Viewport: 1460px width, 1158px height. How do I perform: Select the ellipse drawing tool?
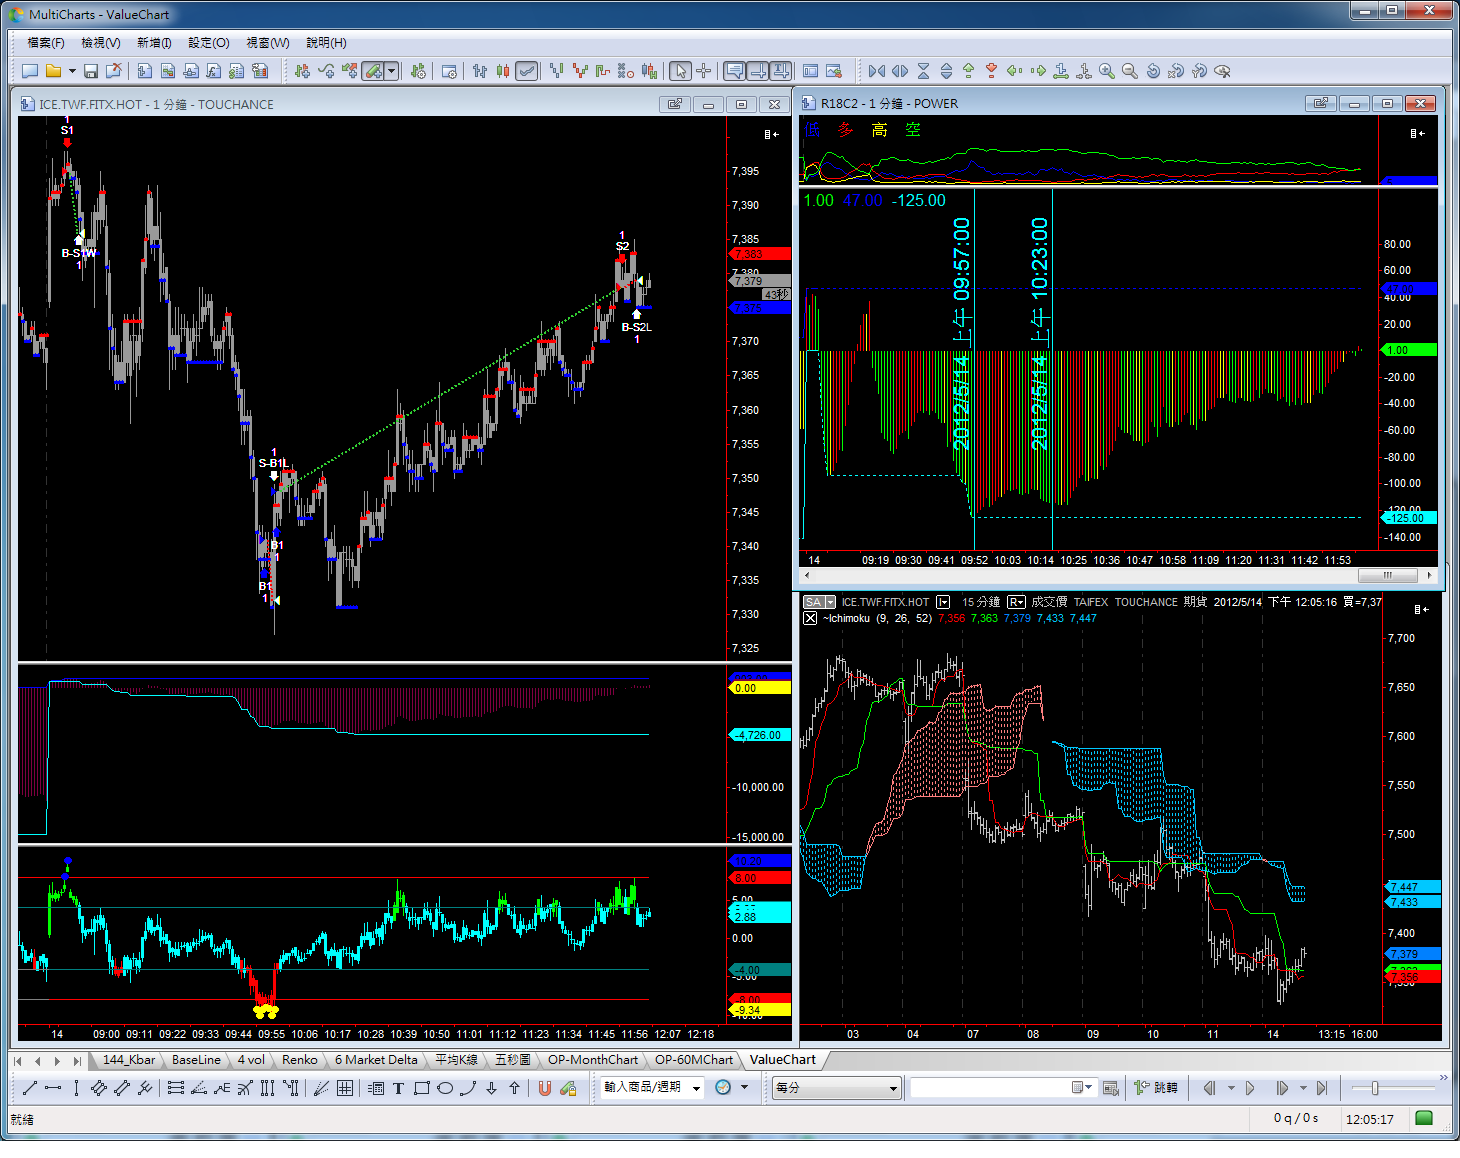[445, 1088]
